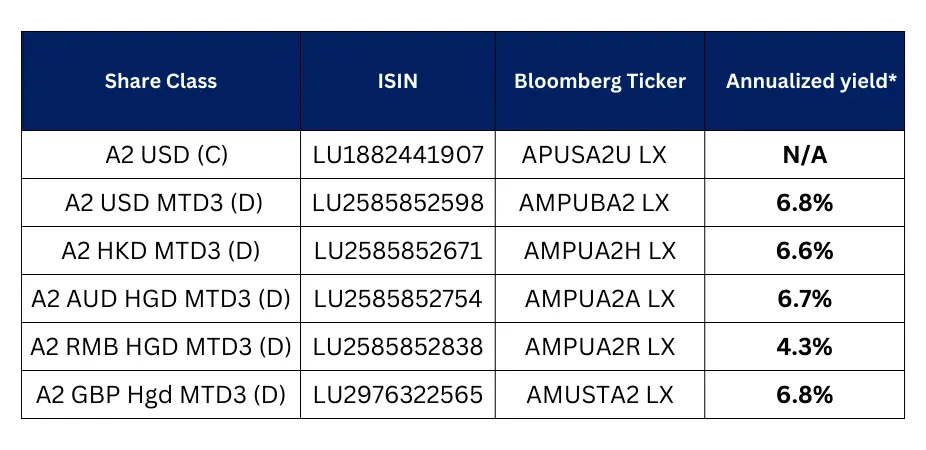Click the A2 GBP Hgd MTD3 (D) cell
Image resolution: width=926 pixels, height=450 pixels.
tap(161, 394)
